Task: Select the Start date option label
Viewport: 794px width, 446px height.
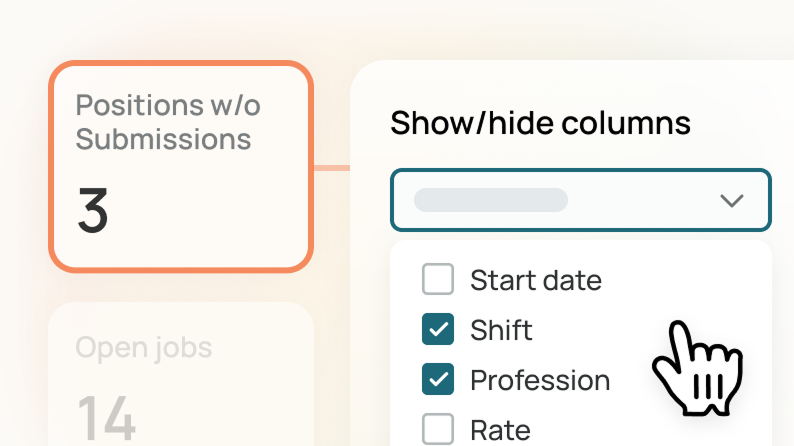Action: pyautogui.click(x=536, y=280)
